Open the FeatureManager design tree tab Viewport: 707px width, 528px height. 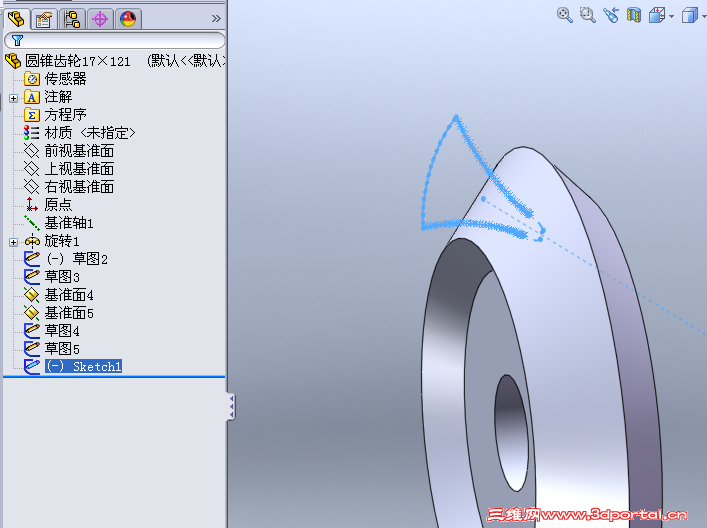pyautogui.click(x=17, y=19)
